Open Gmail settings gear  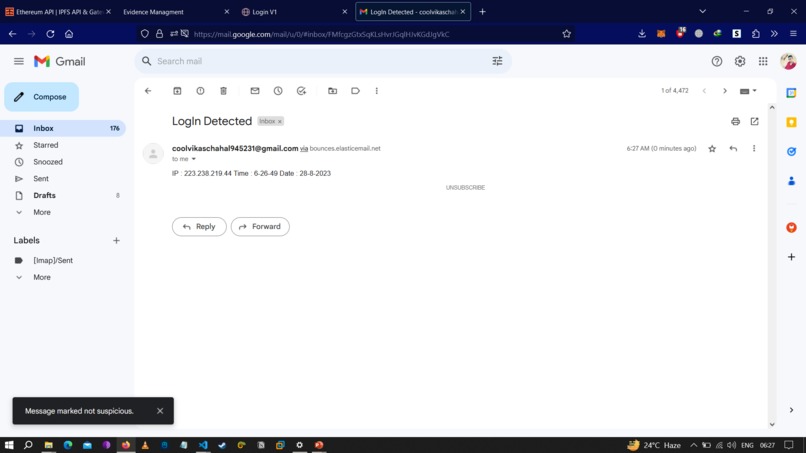click(740, 61)
